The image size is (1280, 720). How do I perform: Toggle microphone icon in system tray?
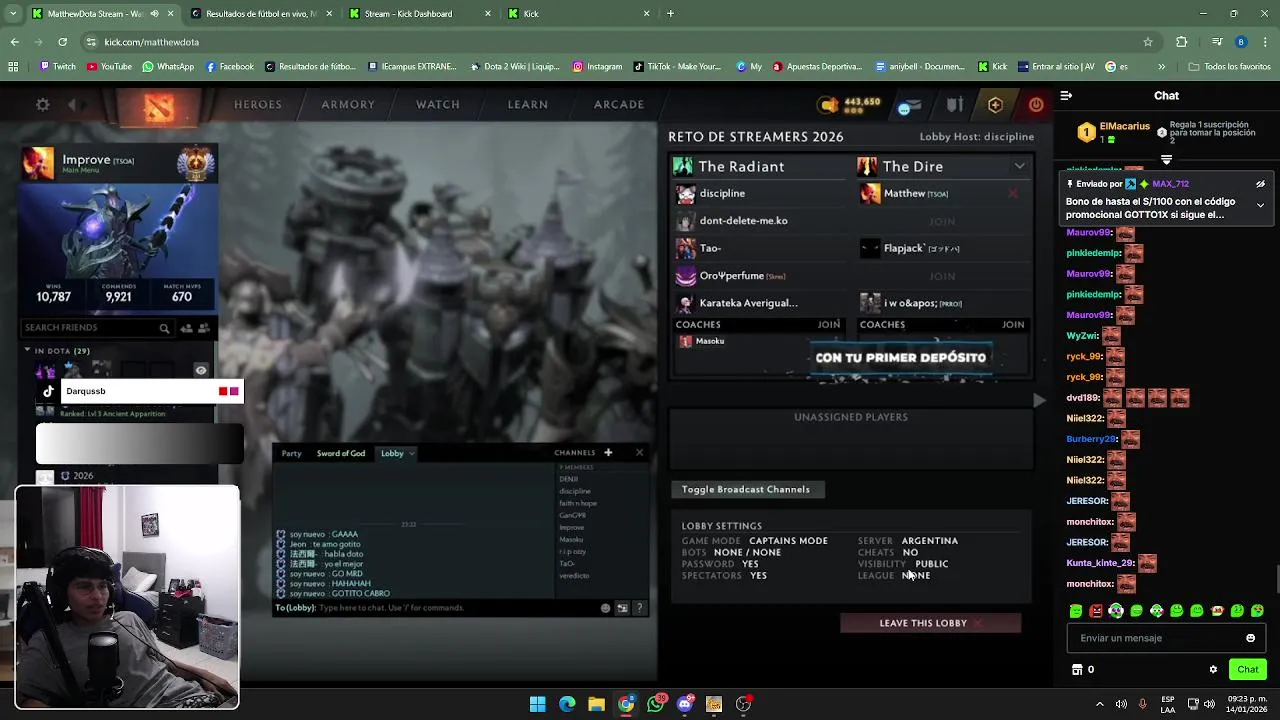(1142, 704)
